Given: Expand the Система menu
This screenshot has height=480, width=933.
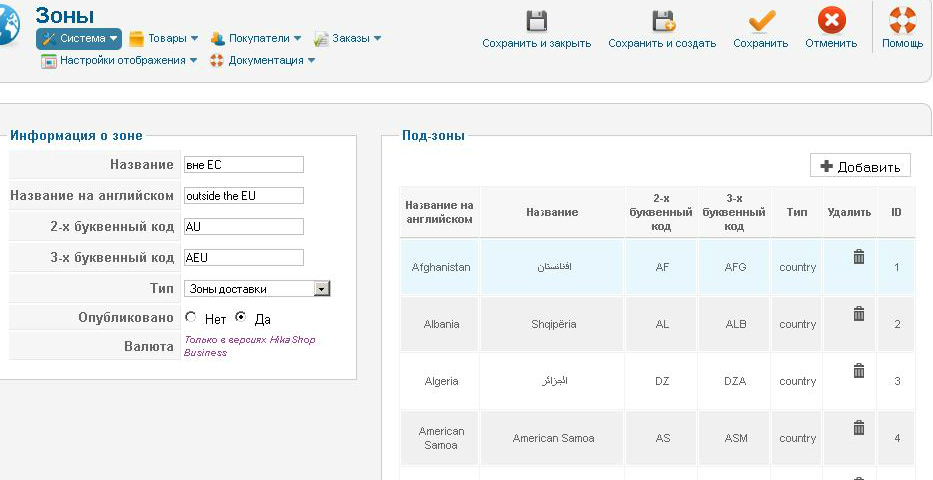Looking at the screenshot, I should [x=113, y=39].
